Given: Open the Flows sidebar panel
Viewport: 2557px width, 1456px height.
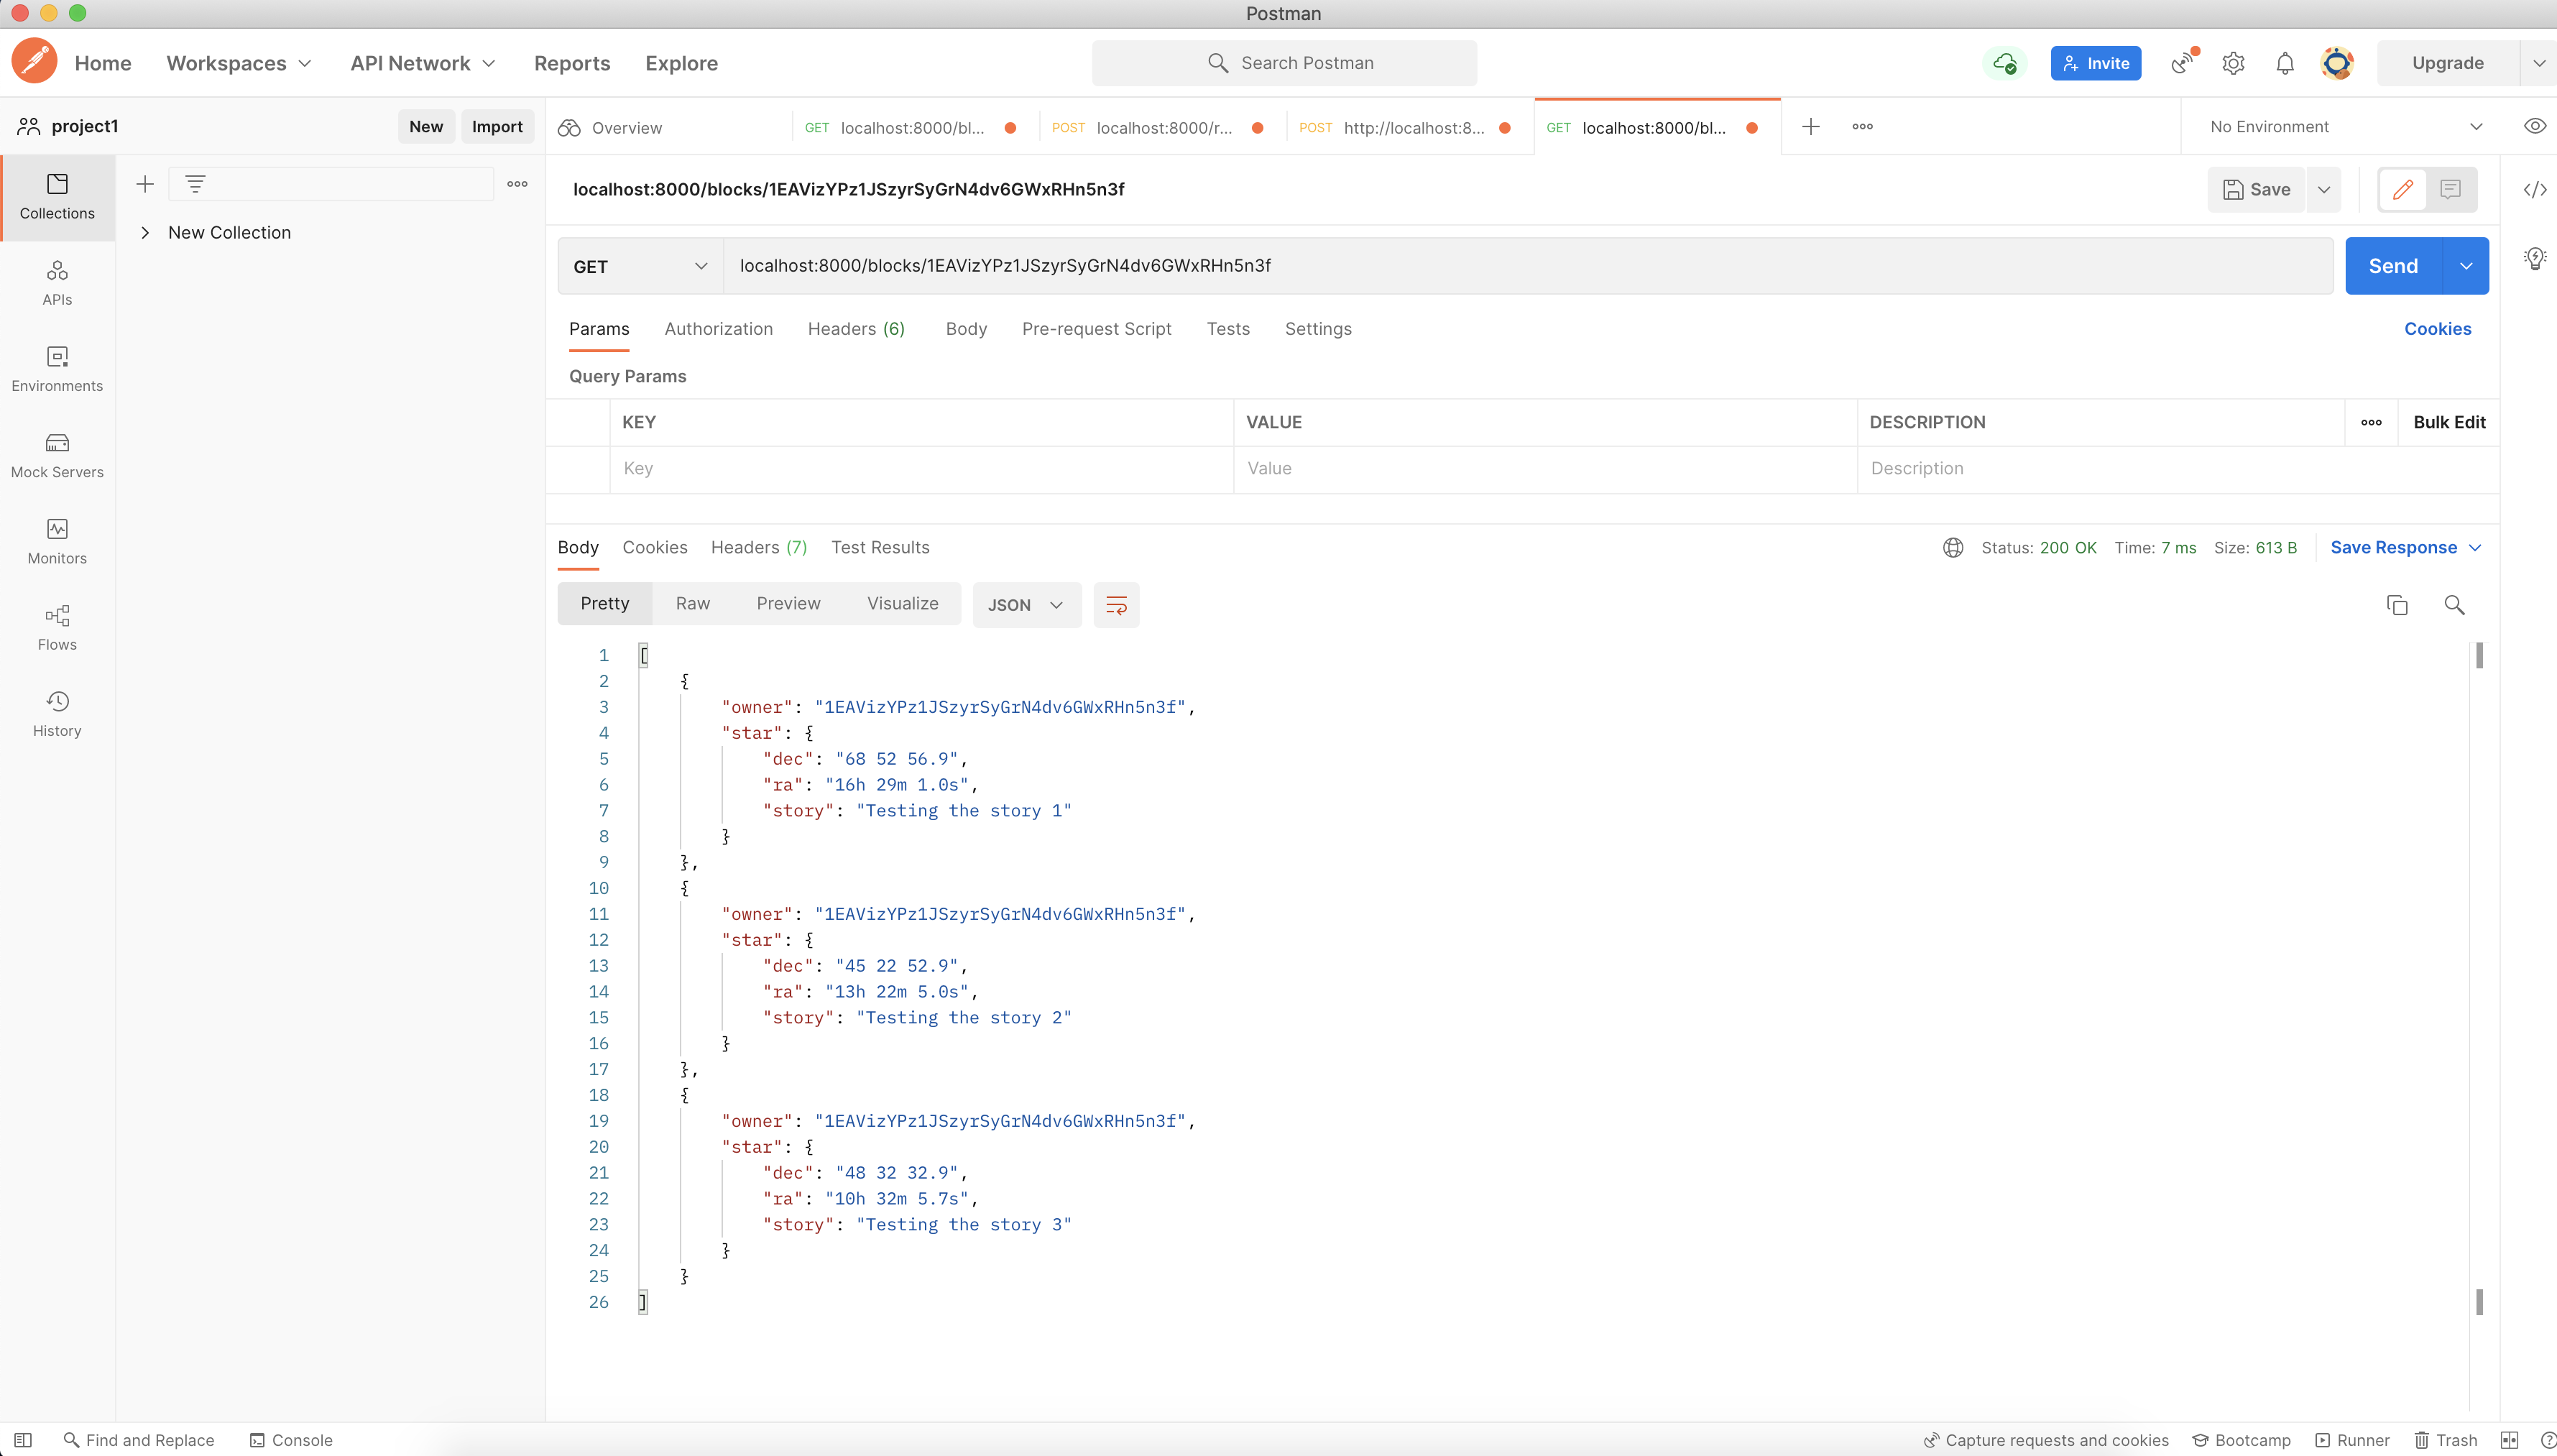Looking at the screenshot, I should 57,627.
